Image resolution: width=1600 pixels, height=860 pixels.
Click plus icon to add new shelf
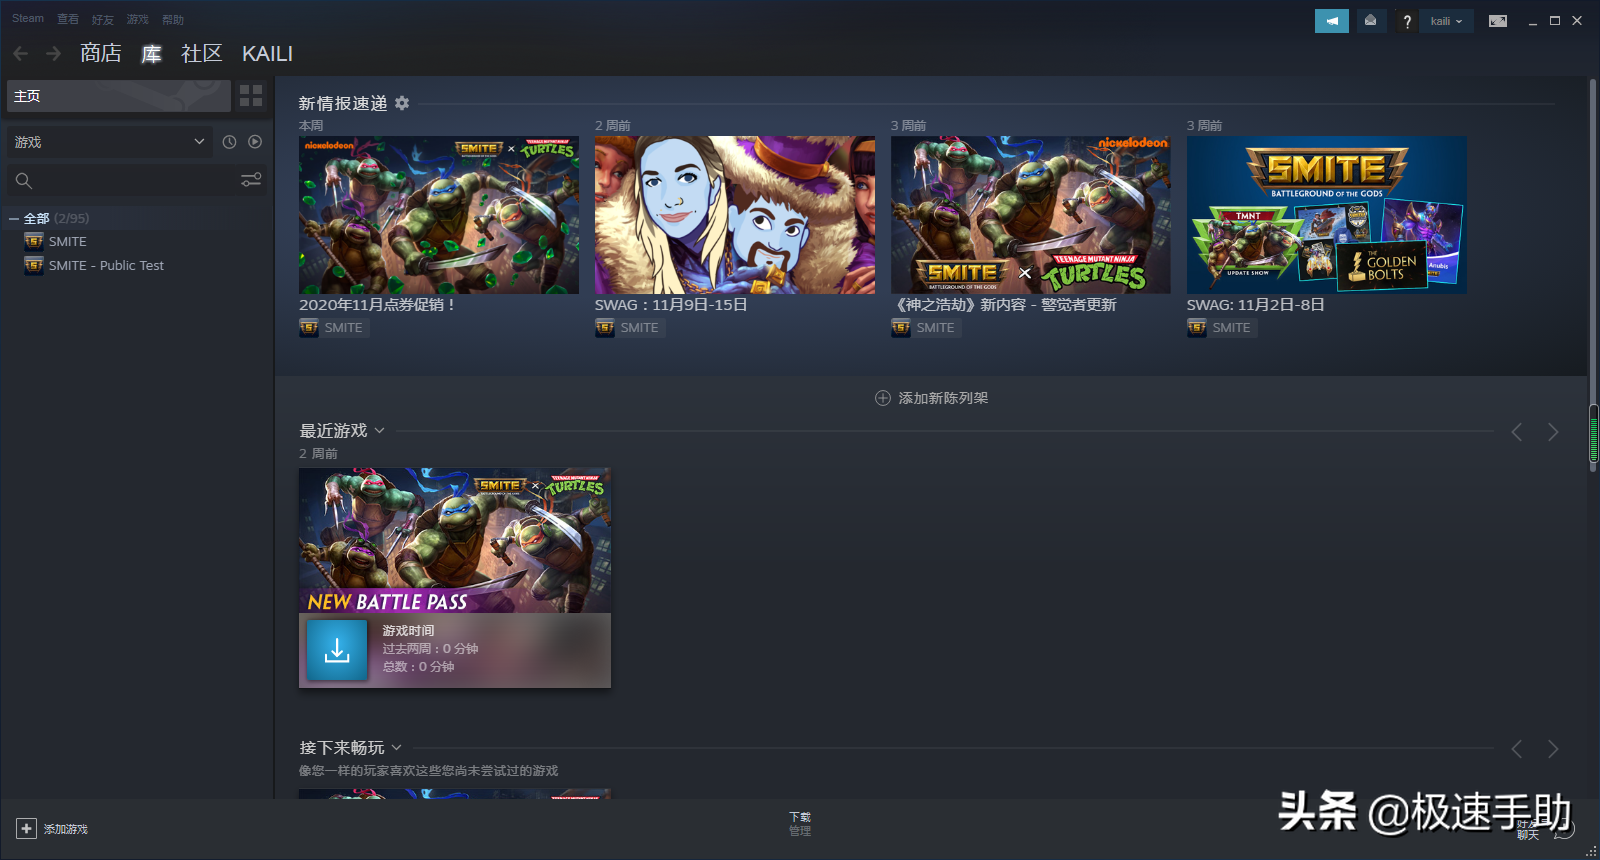pos(883,398)
